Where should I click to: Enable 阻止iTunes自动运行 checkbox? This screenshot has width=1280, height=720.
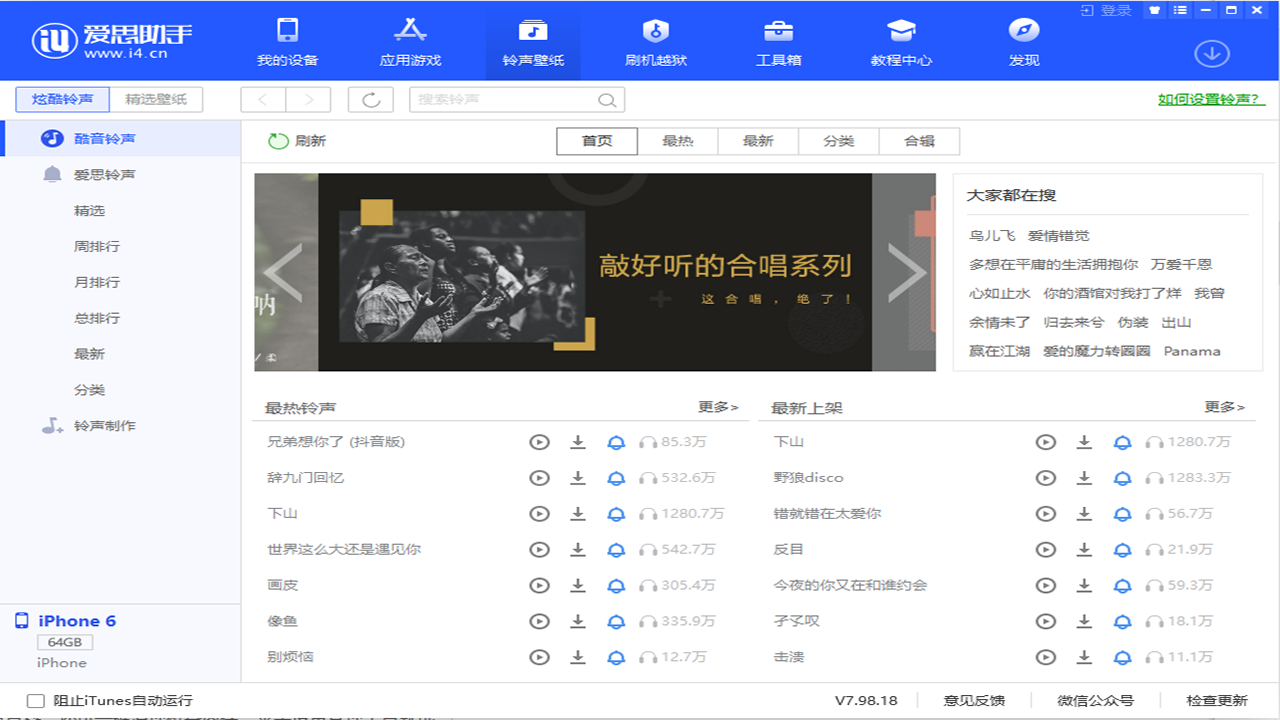(37, 701)
